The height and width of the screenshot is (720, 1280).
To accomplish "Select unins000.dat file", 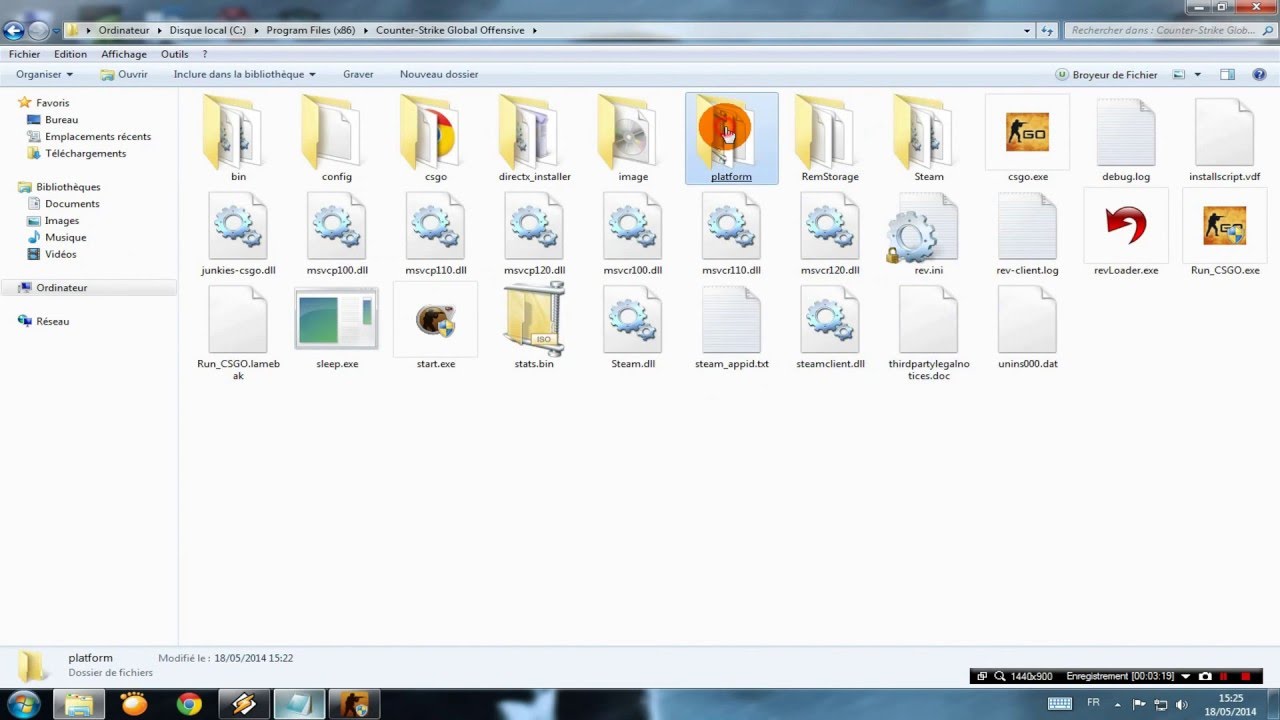I will 1027,327.
